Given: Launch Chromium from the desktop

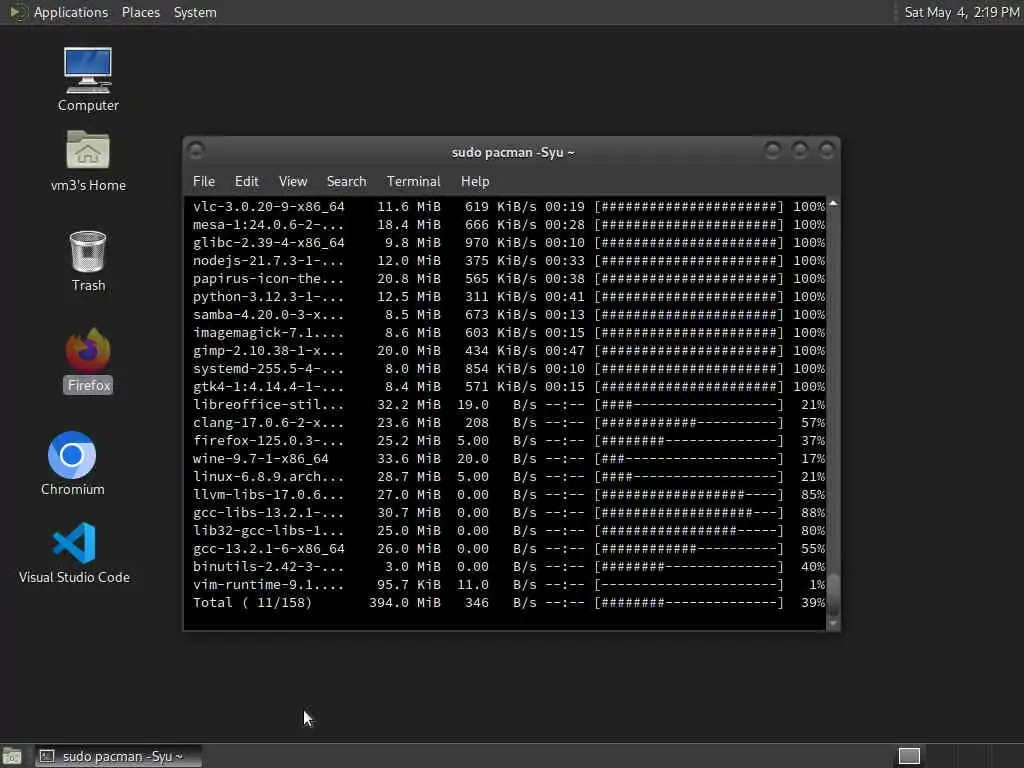Looking at the screenshot, I should (72, 463).
